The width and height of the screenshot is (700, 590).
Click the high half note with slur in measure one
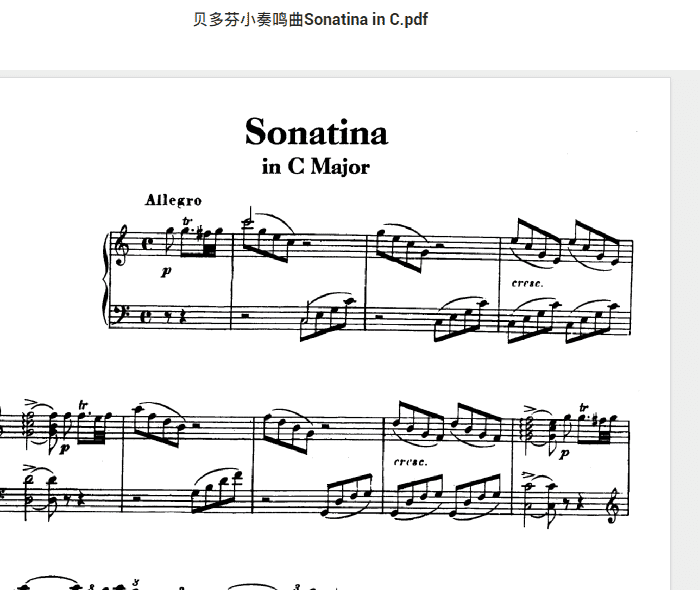(x=247, y=218)
